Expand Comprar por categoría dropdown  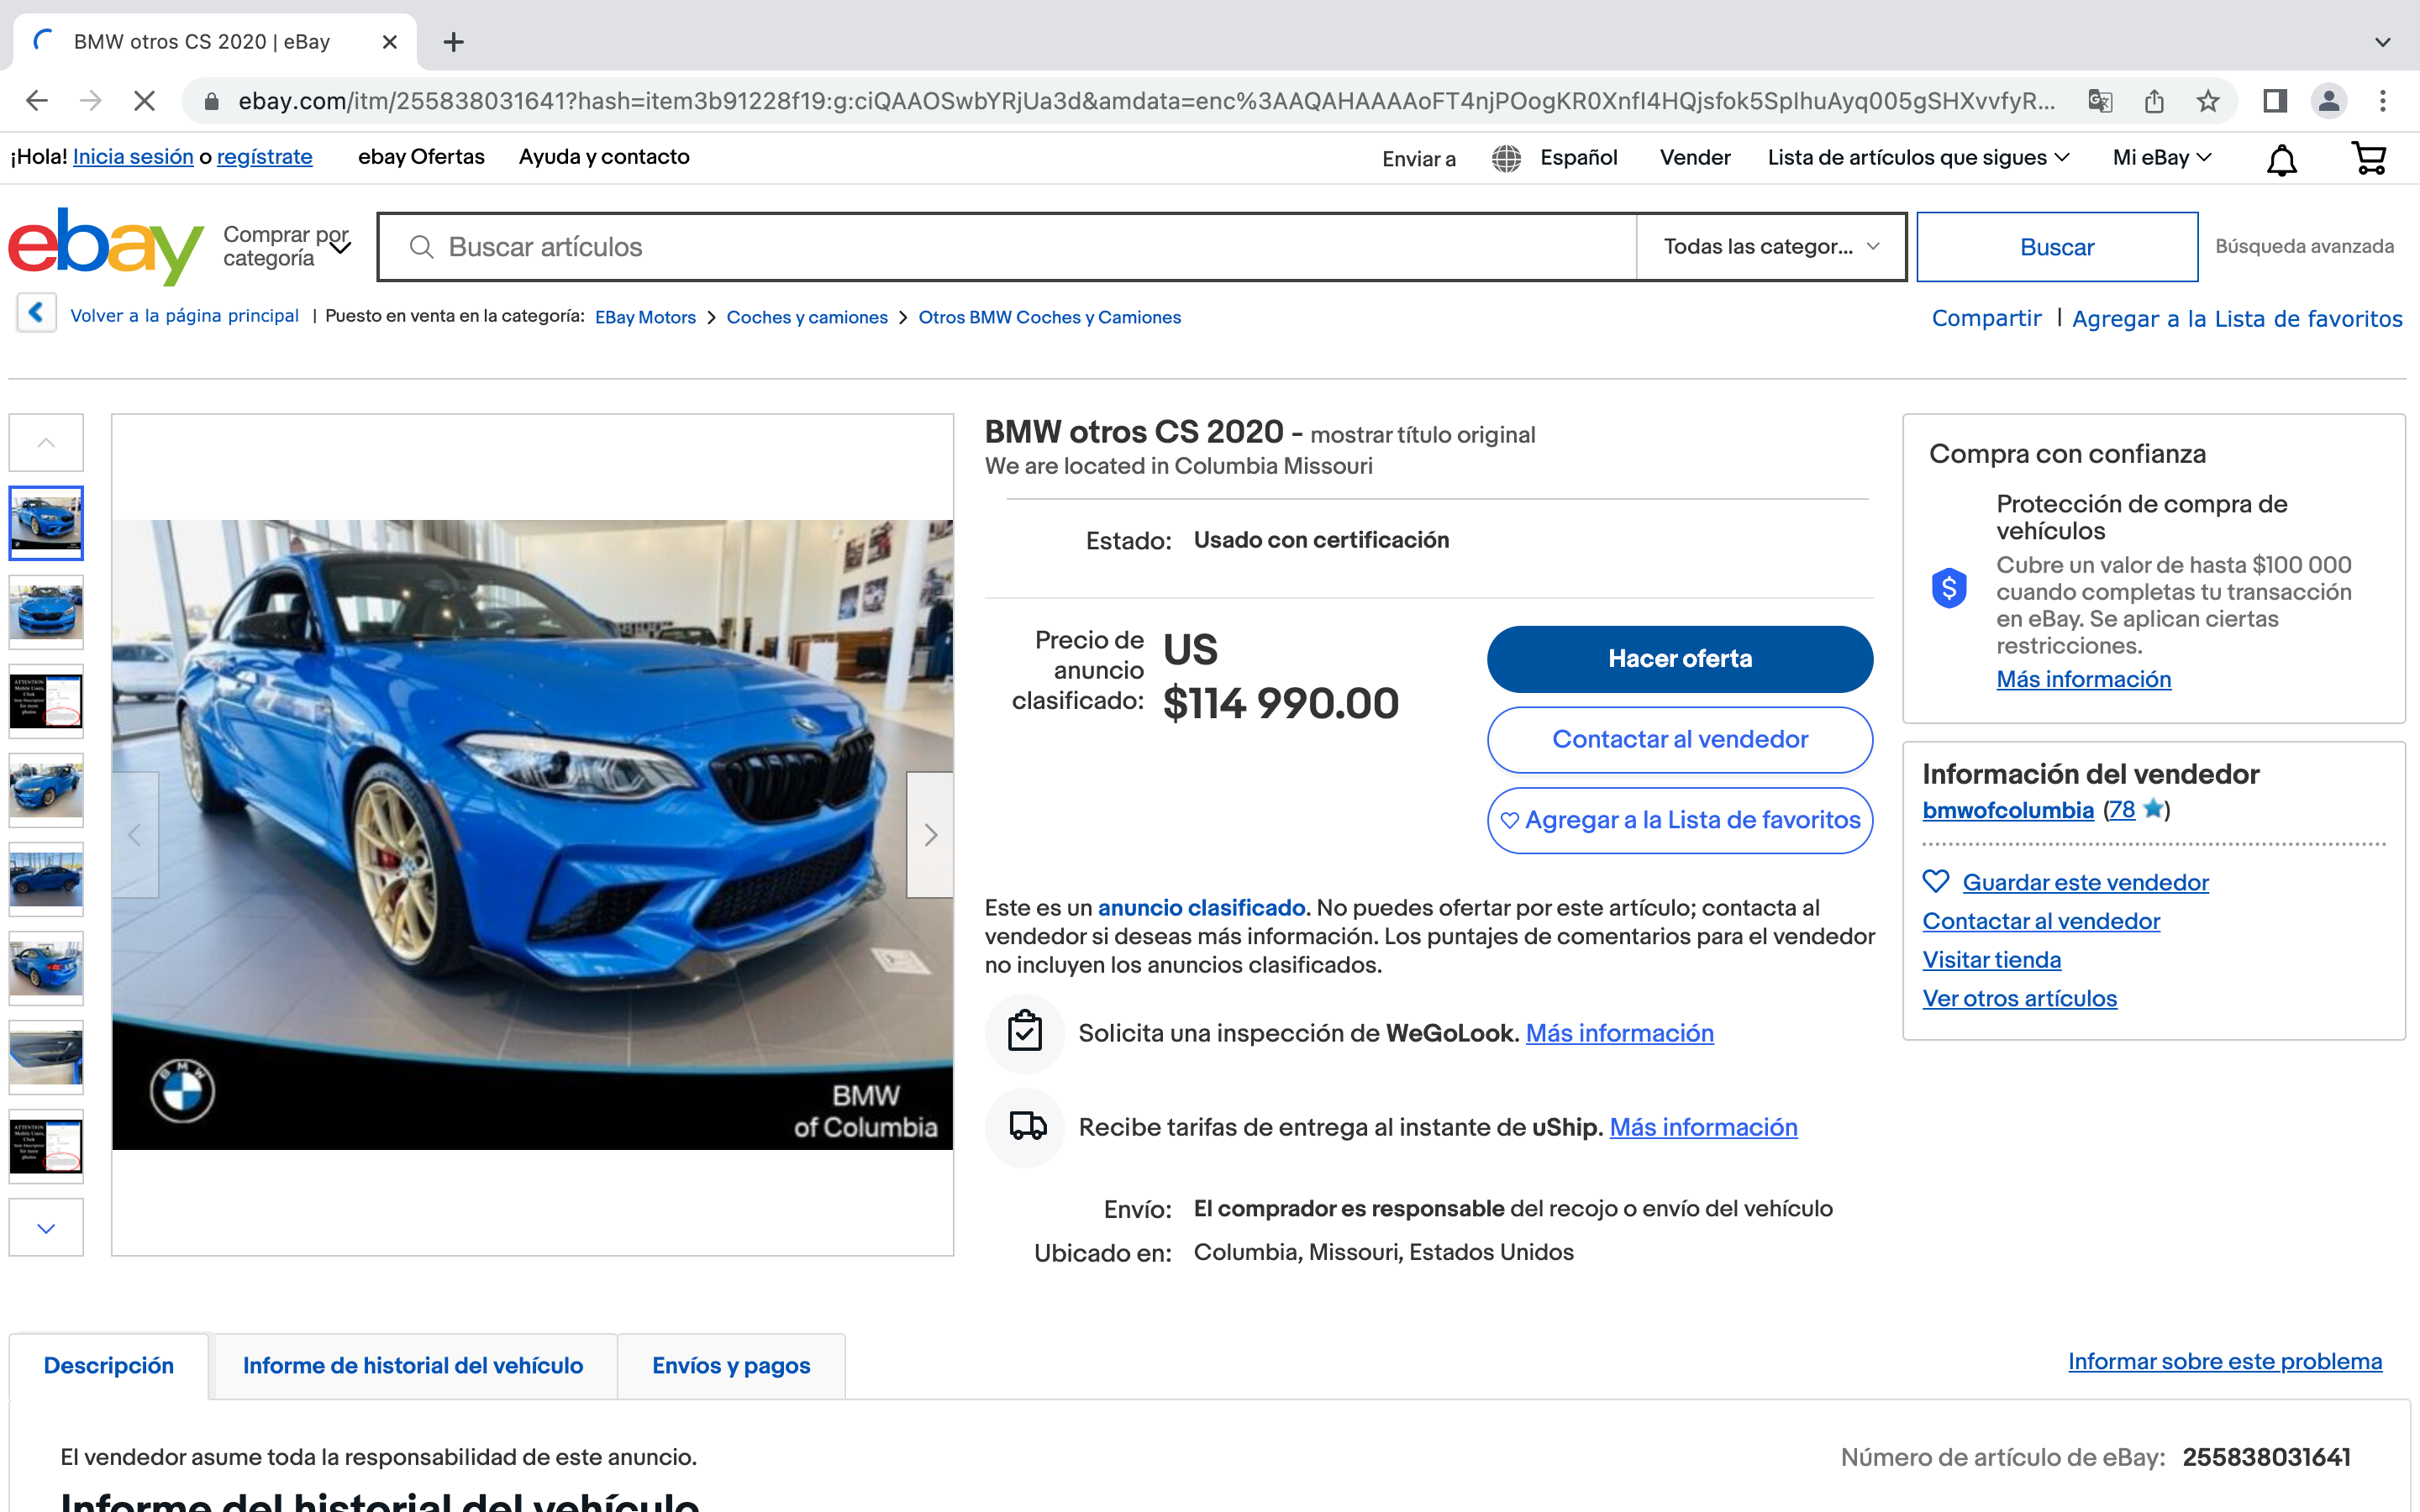point(286,246)
